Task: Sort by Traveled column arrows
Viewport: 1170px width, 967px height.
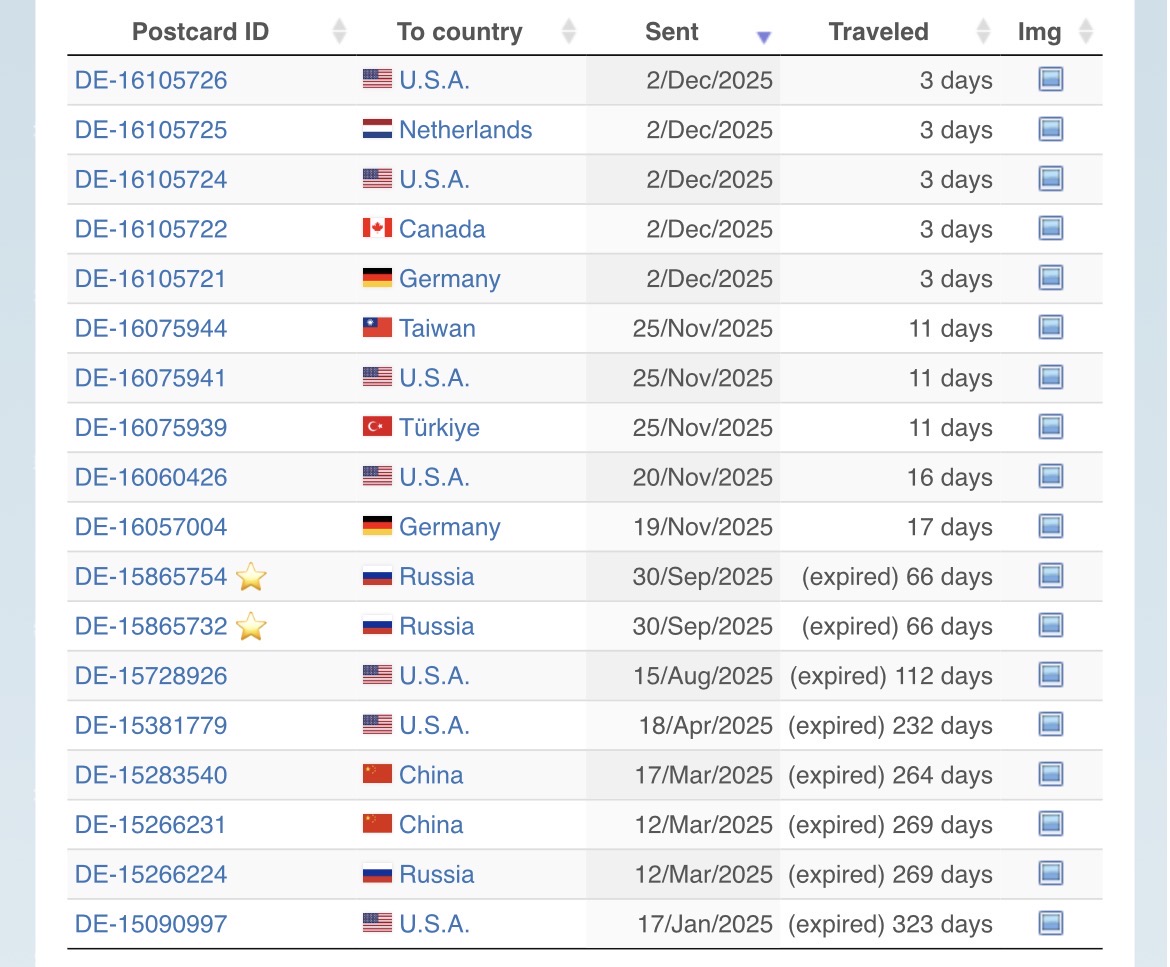Action: [983, 32]
